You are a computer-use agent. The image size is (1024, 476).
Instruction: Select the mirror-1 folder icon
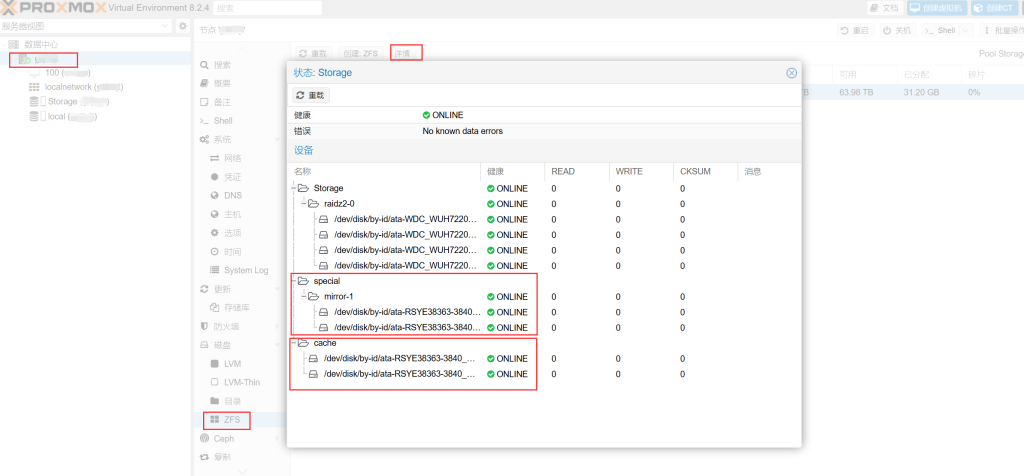[x=313, y=296]
